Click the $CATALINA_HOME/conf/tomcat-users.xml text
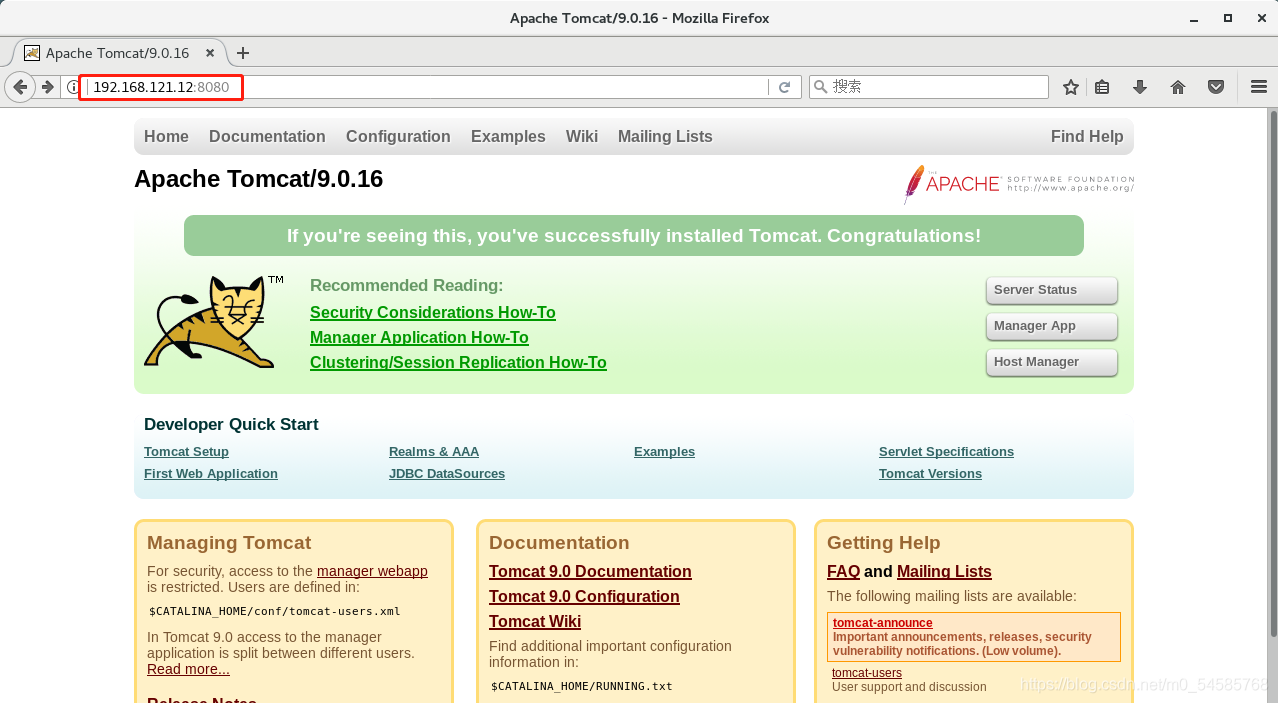1278x703 pixels. coord(275,611)
